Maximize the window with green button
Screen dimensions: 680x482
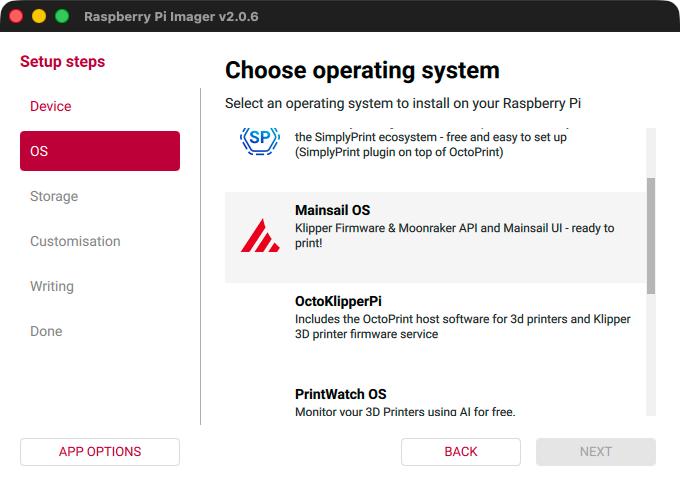tap(62, 16)
